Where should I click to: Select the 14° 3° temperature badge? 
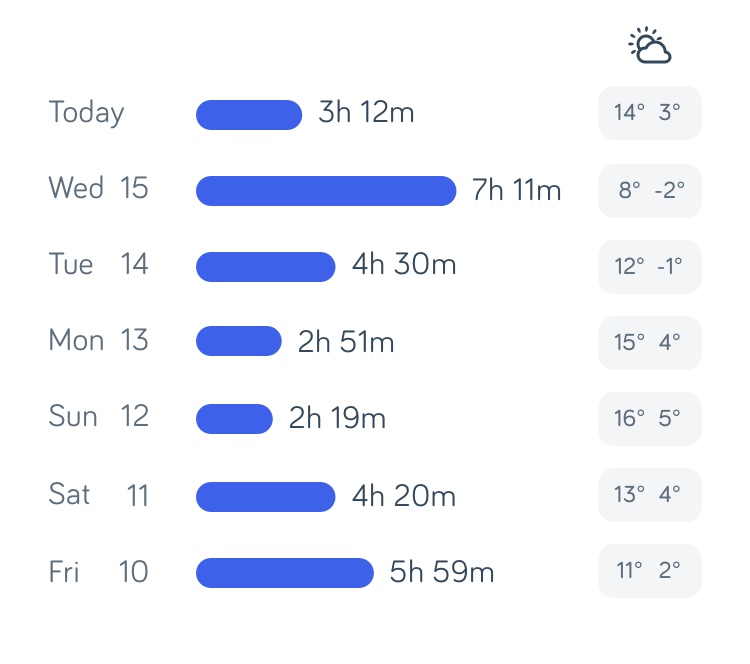[650, 113]
